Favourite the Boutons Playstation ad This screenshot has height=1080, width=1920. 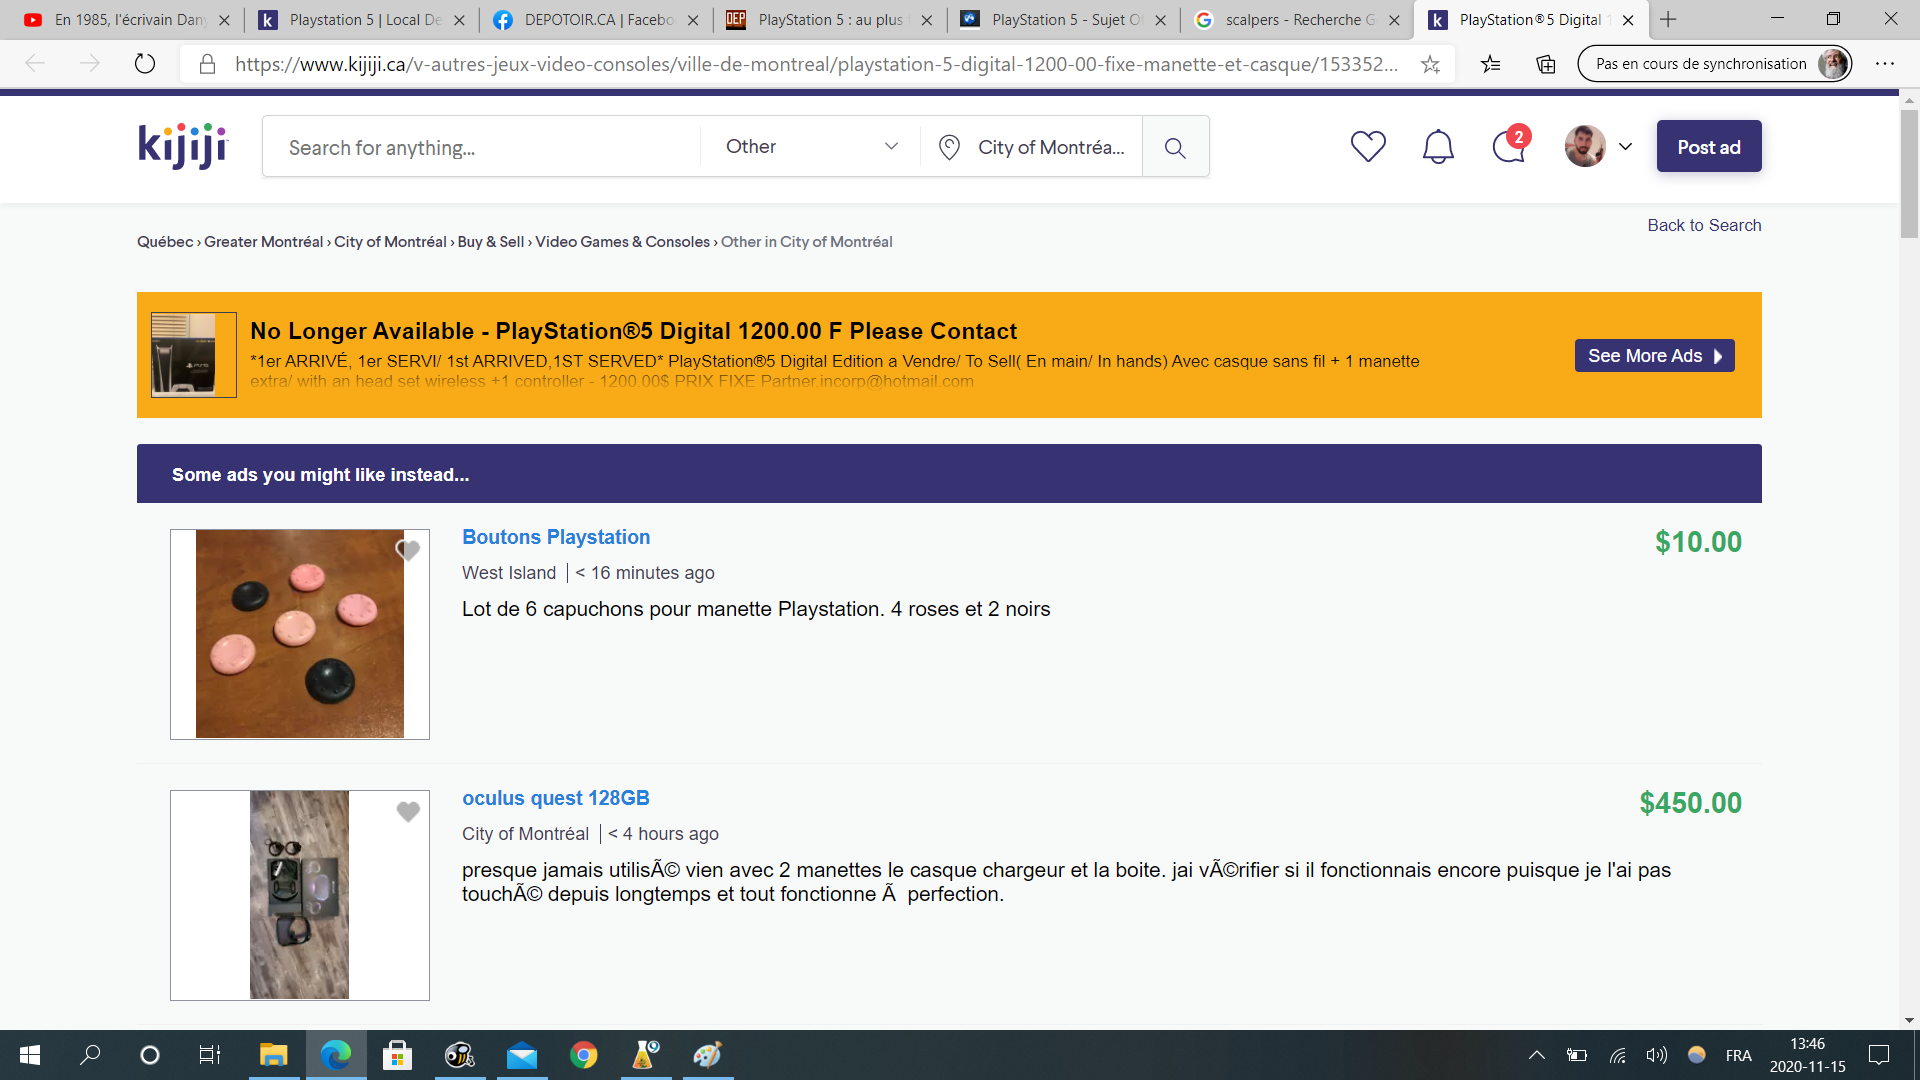(408, 550)
